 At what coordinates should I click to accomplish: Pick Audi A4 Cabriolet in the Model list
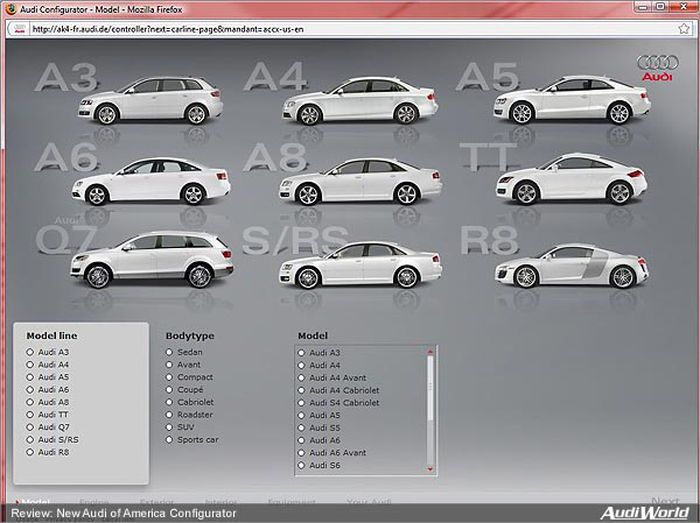(x=338, y=390)
